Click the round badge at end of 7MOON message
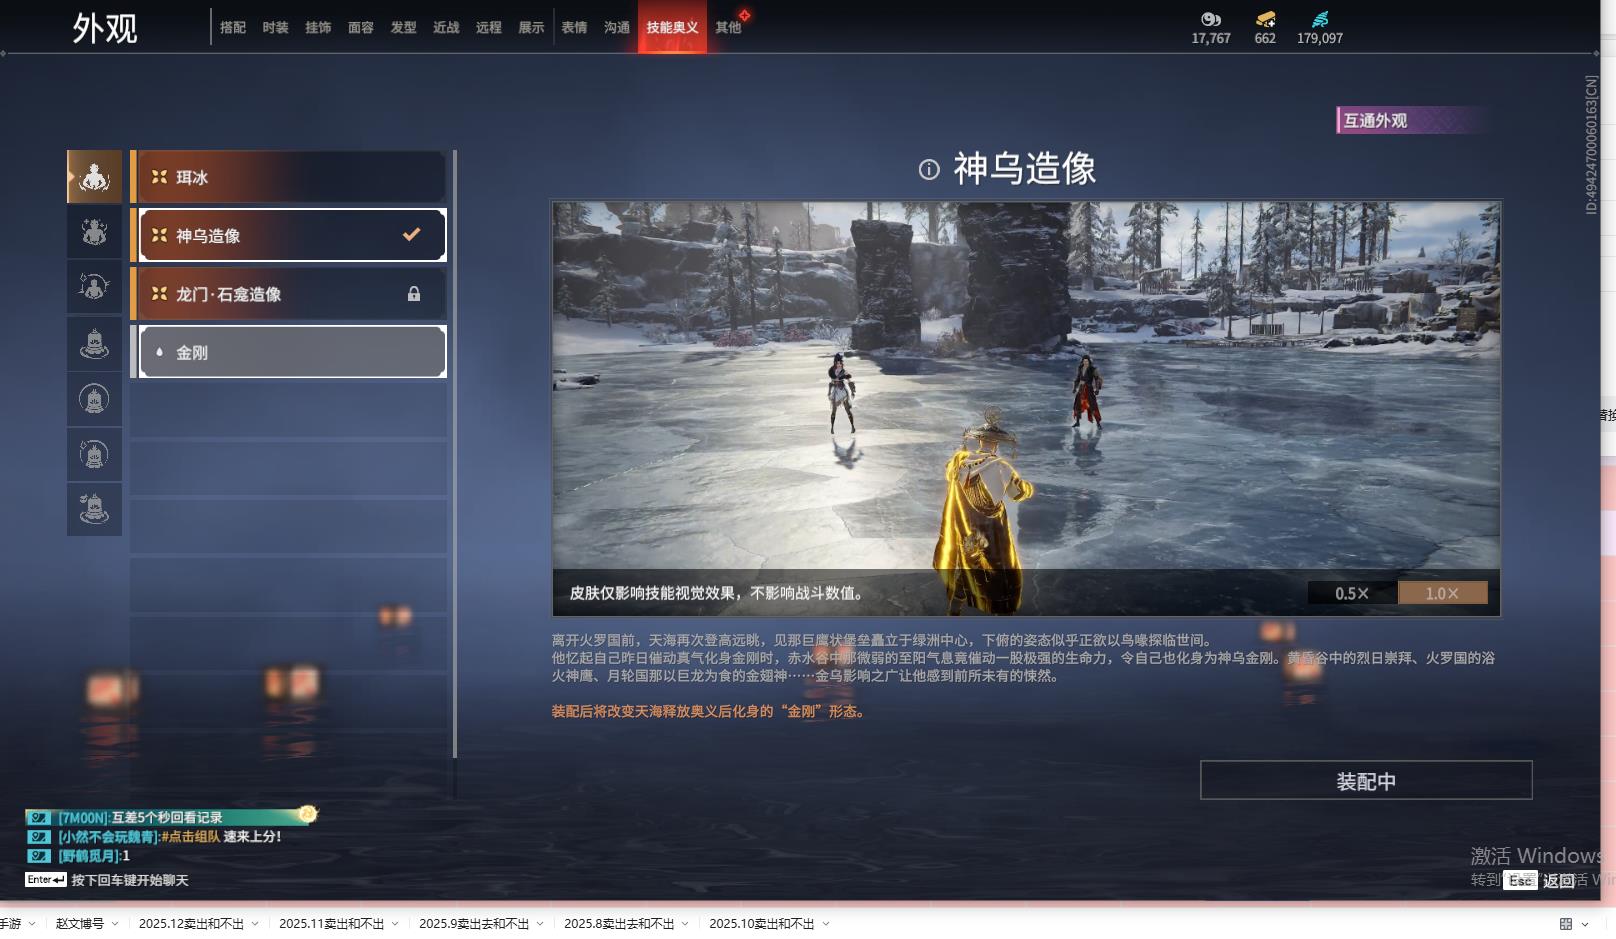 308,814
